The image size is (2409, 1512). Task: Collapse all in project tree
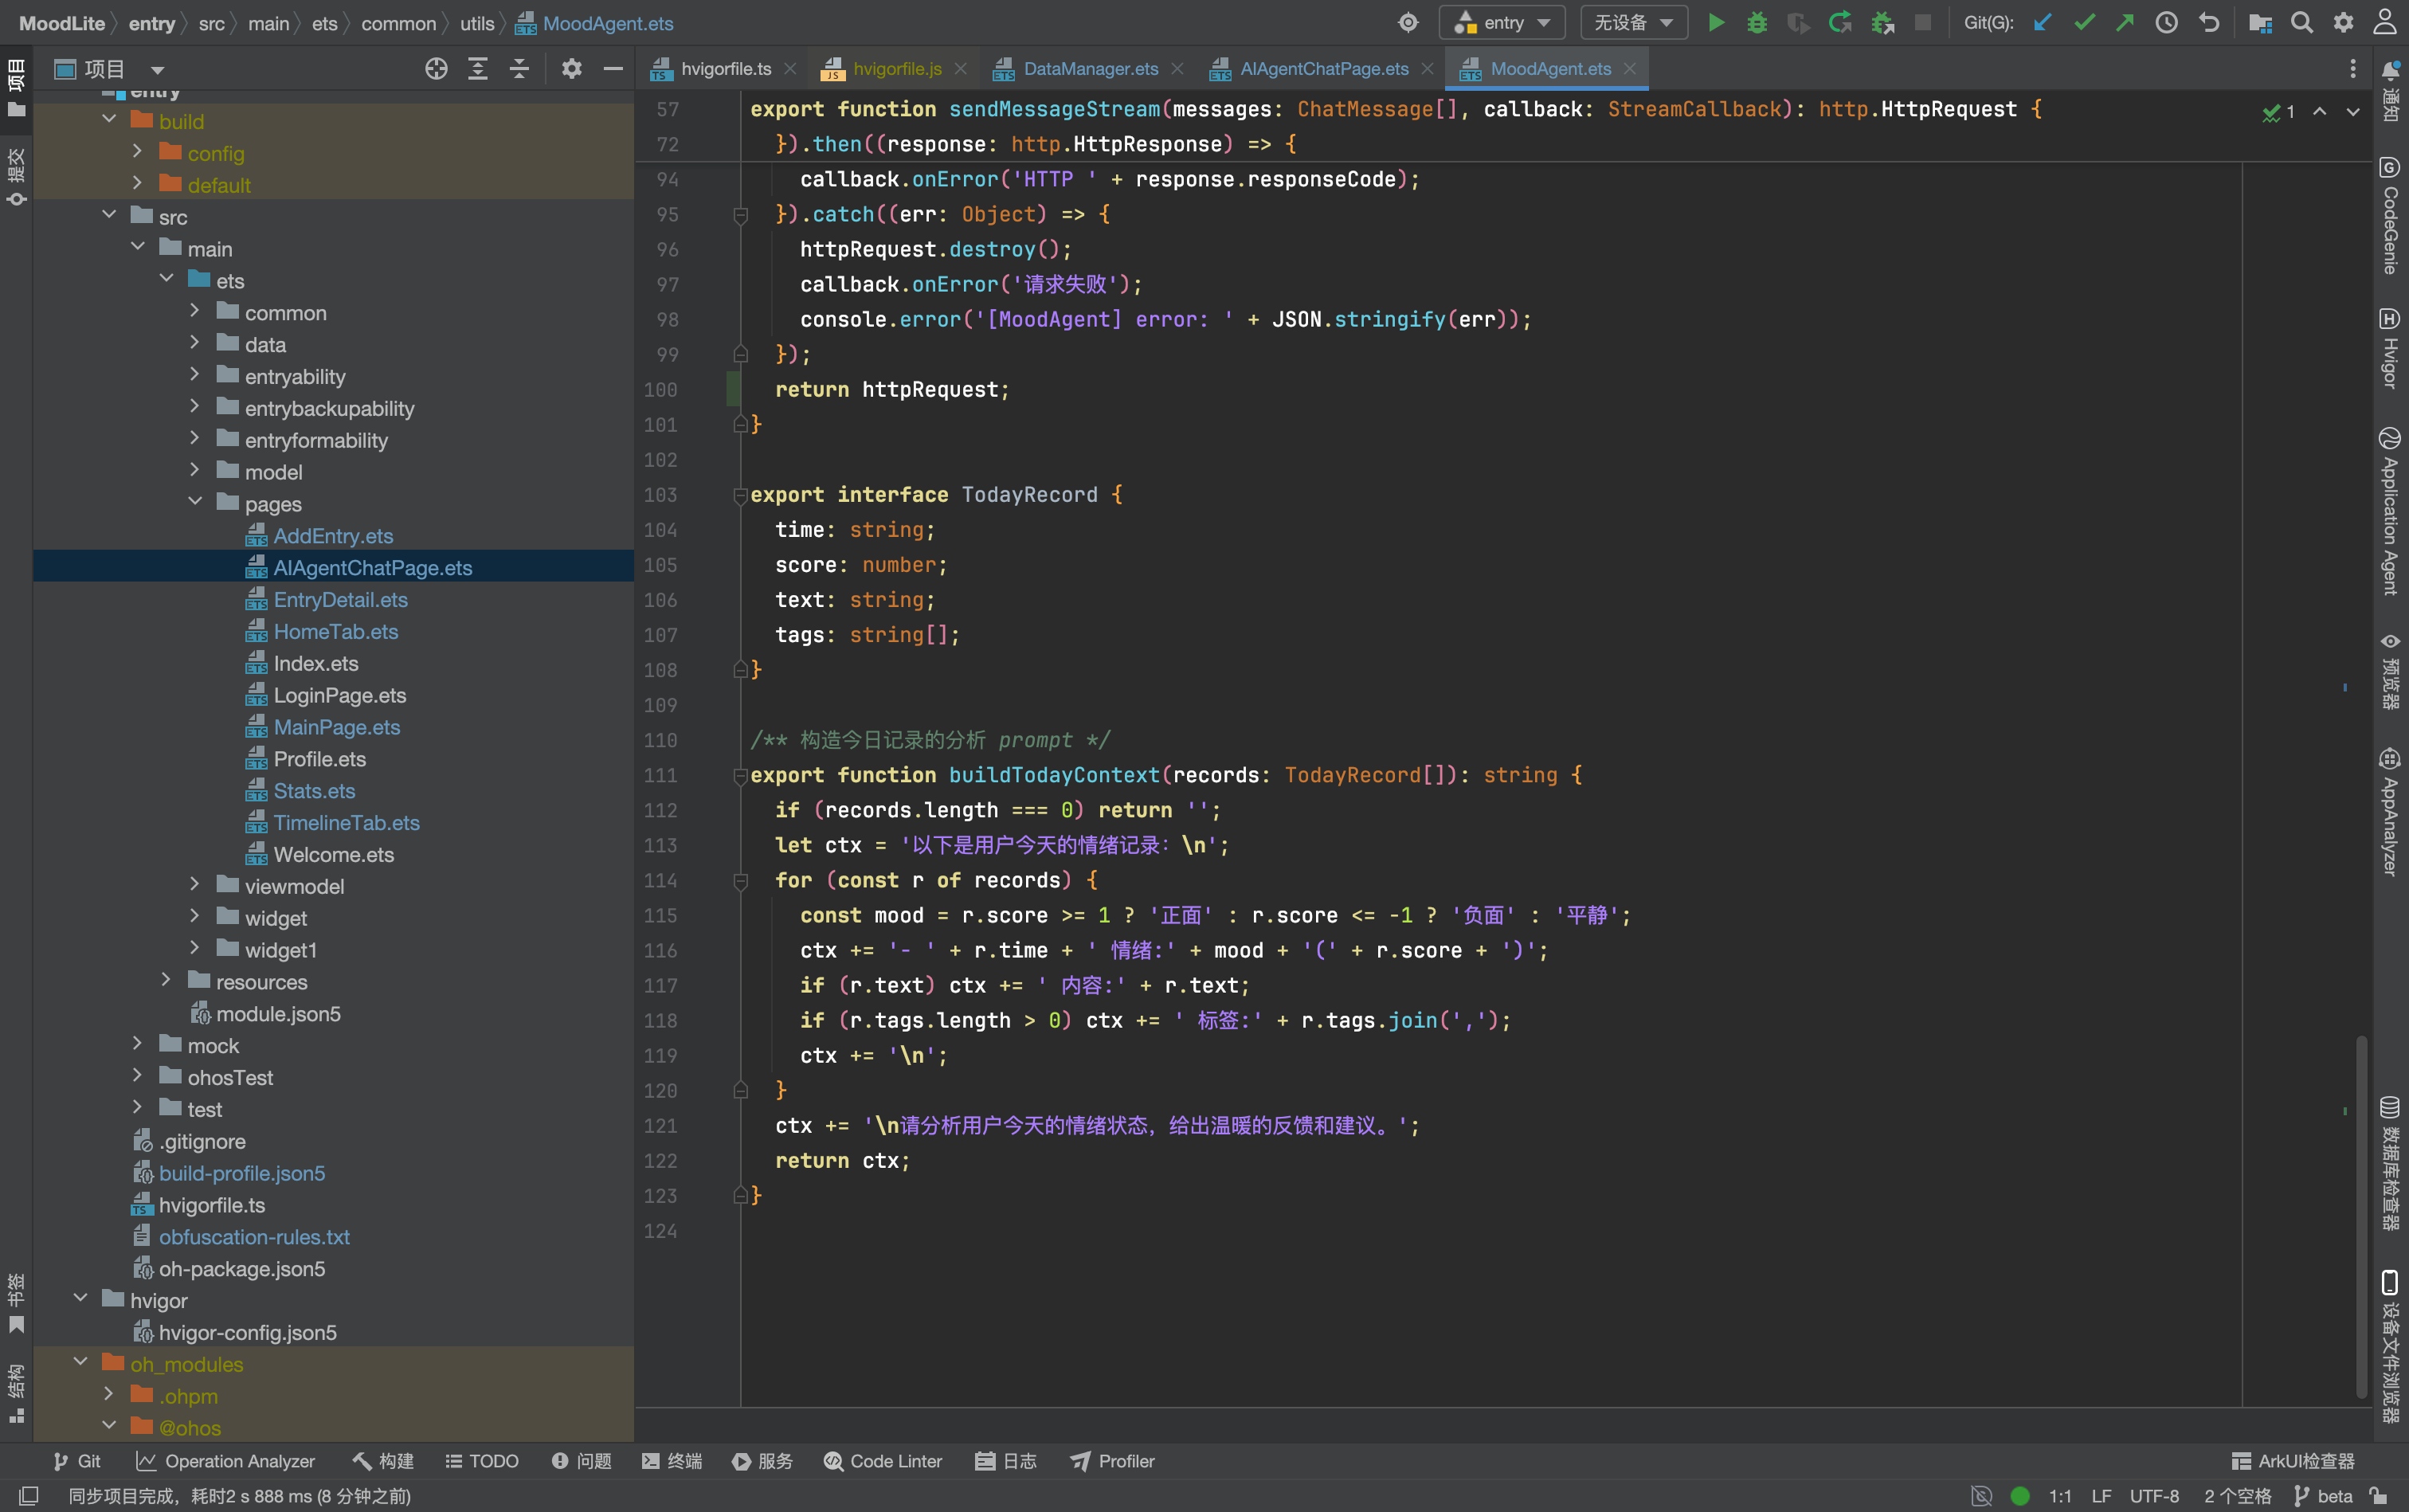[519, 69]
